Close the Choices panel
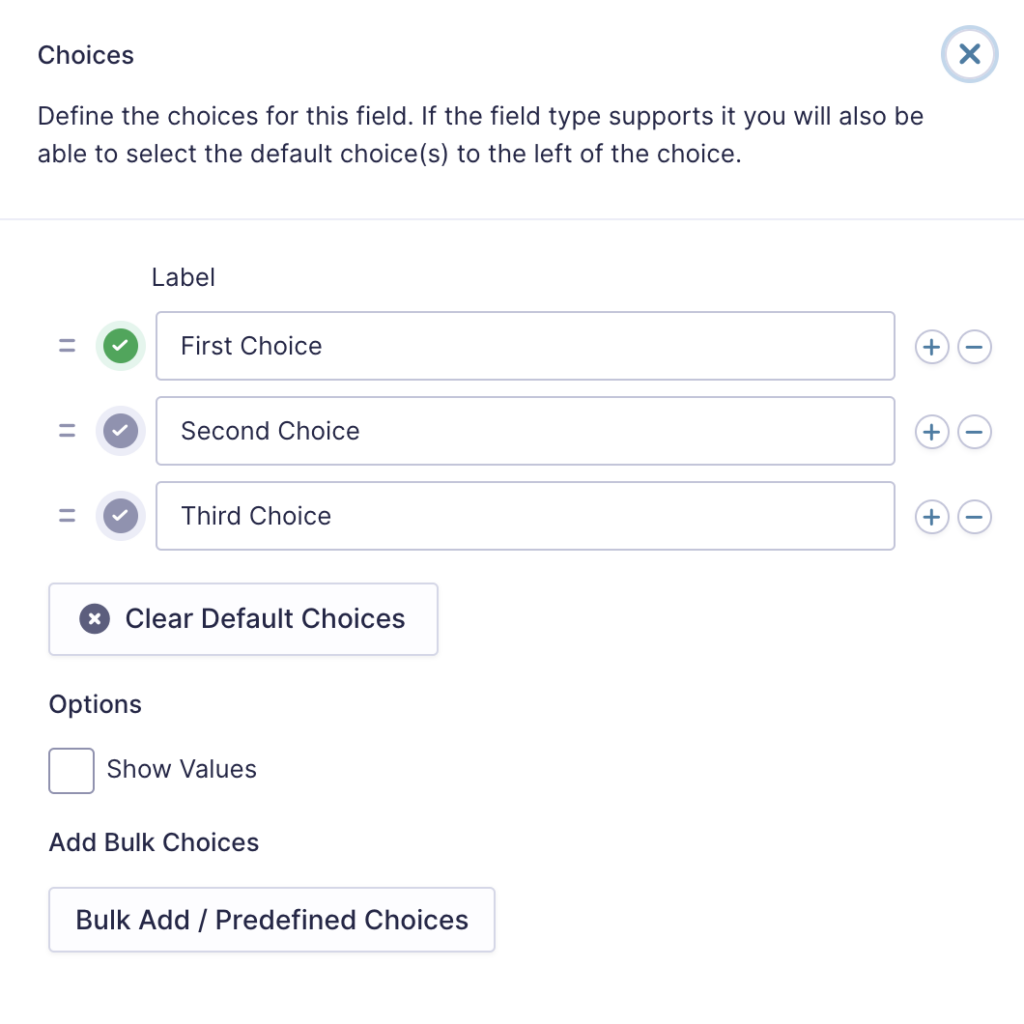The height and width of the screenshot is (1024, 1024). [x=969, y=54]
